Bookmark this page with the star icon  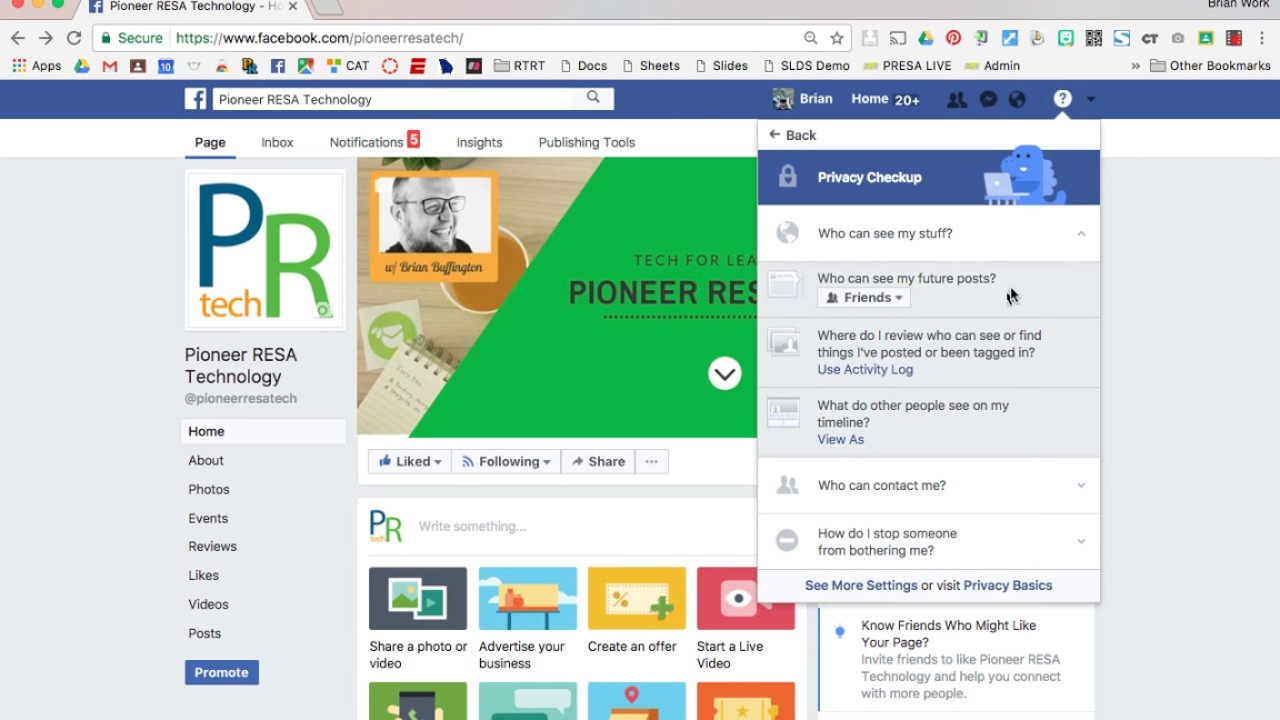coord(837,38)
